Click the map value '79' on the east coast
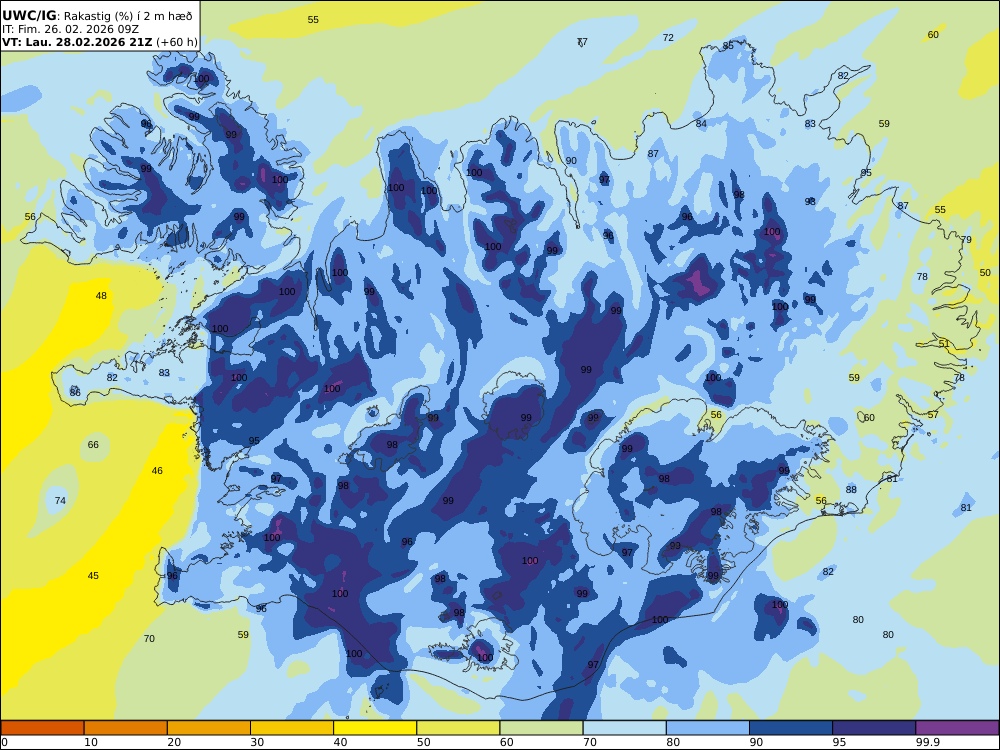Screen dimensions: 1000x750 (966, 240)
